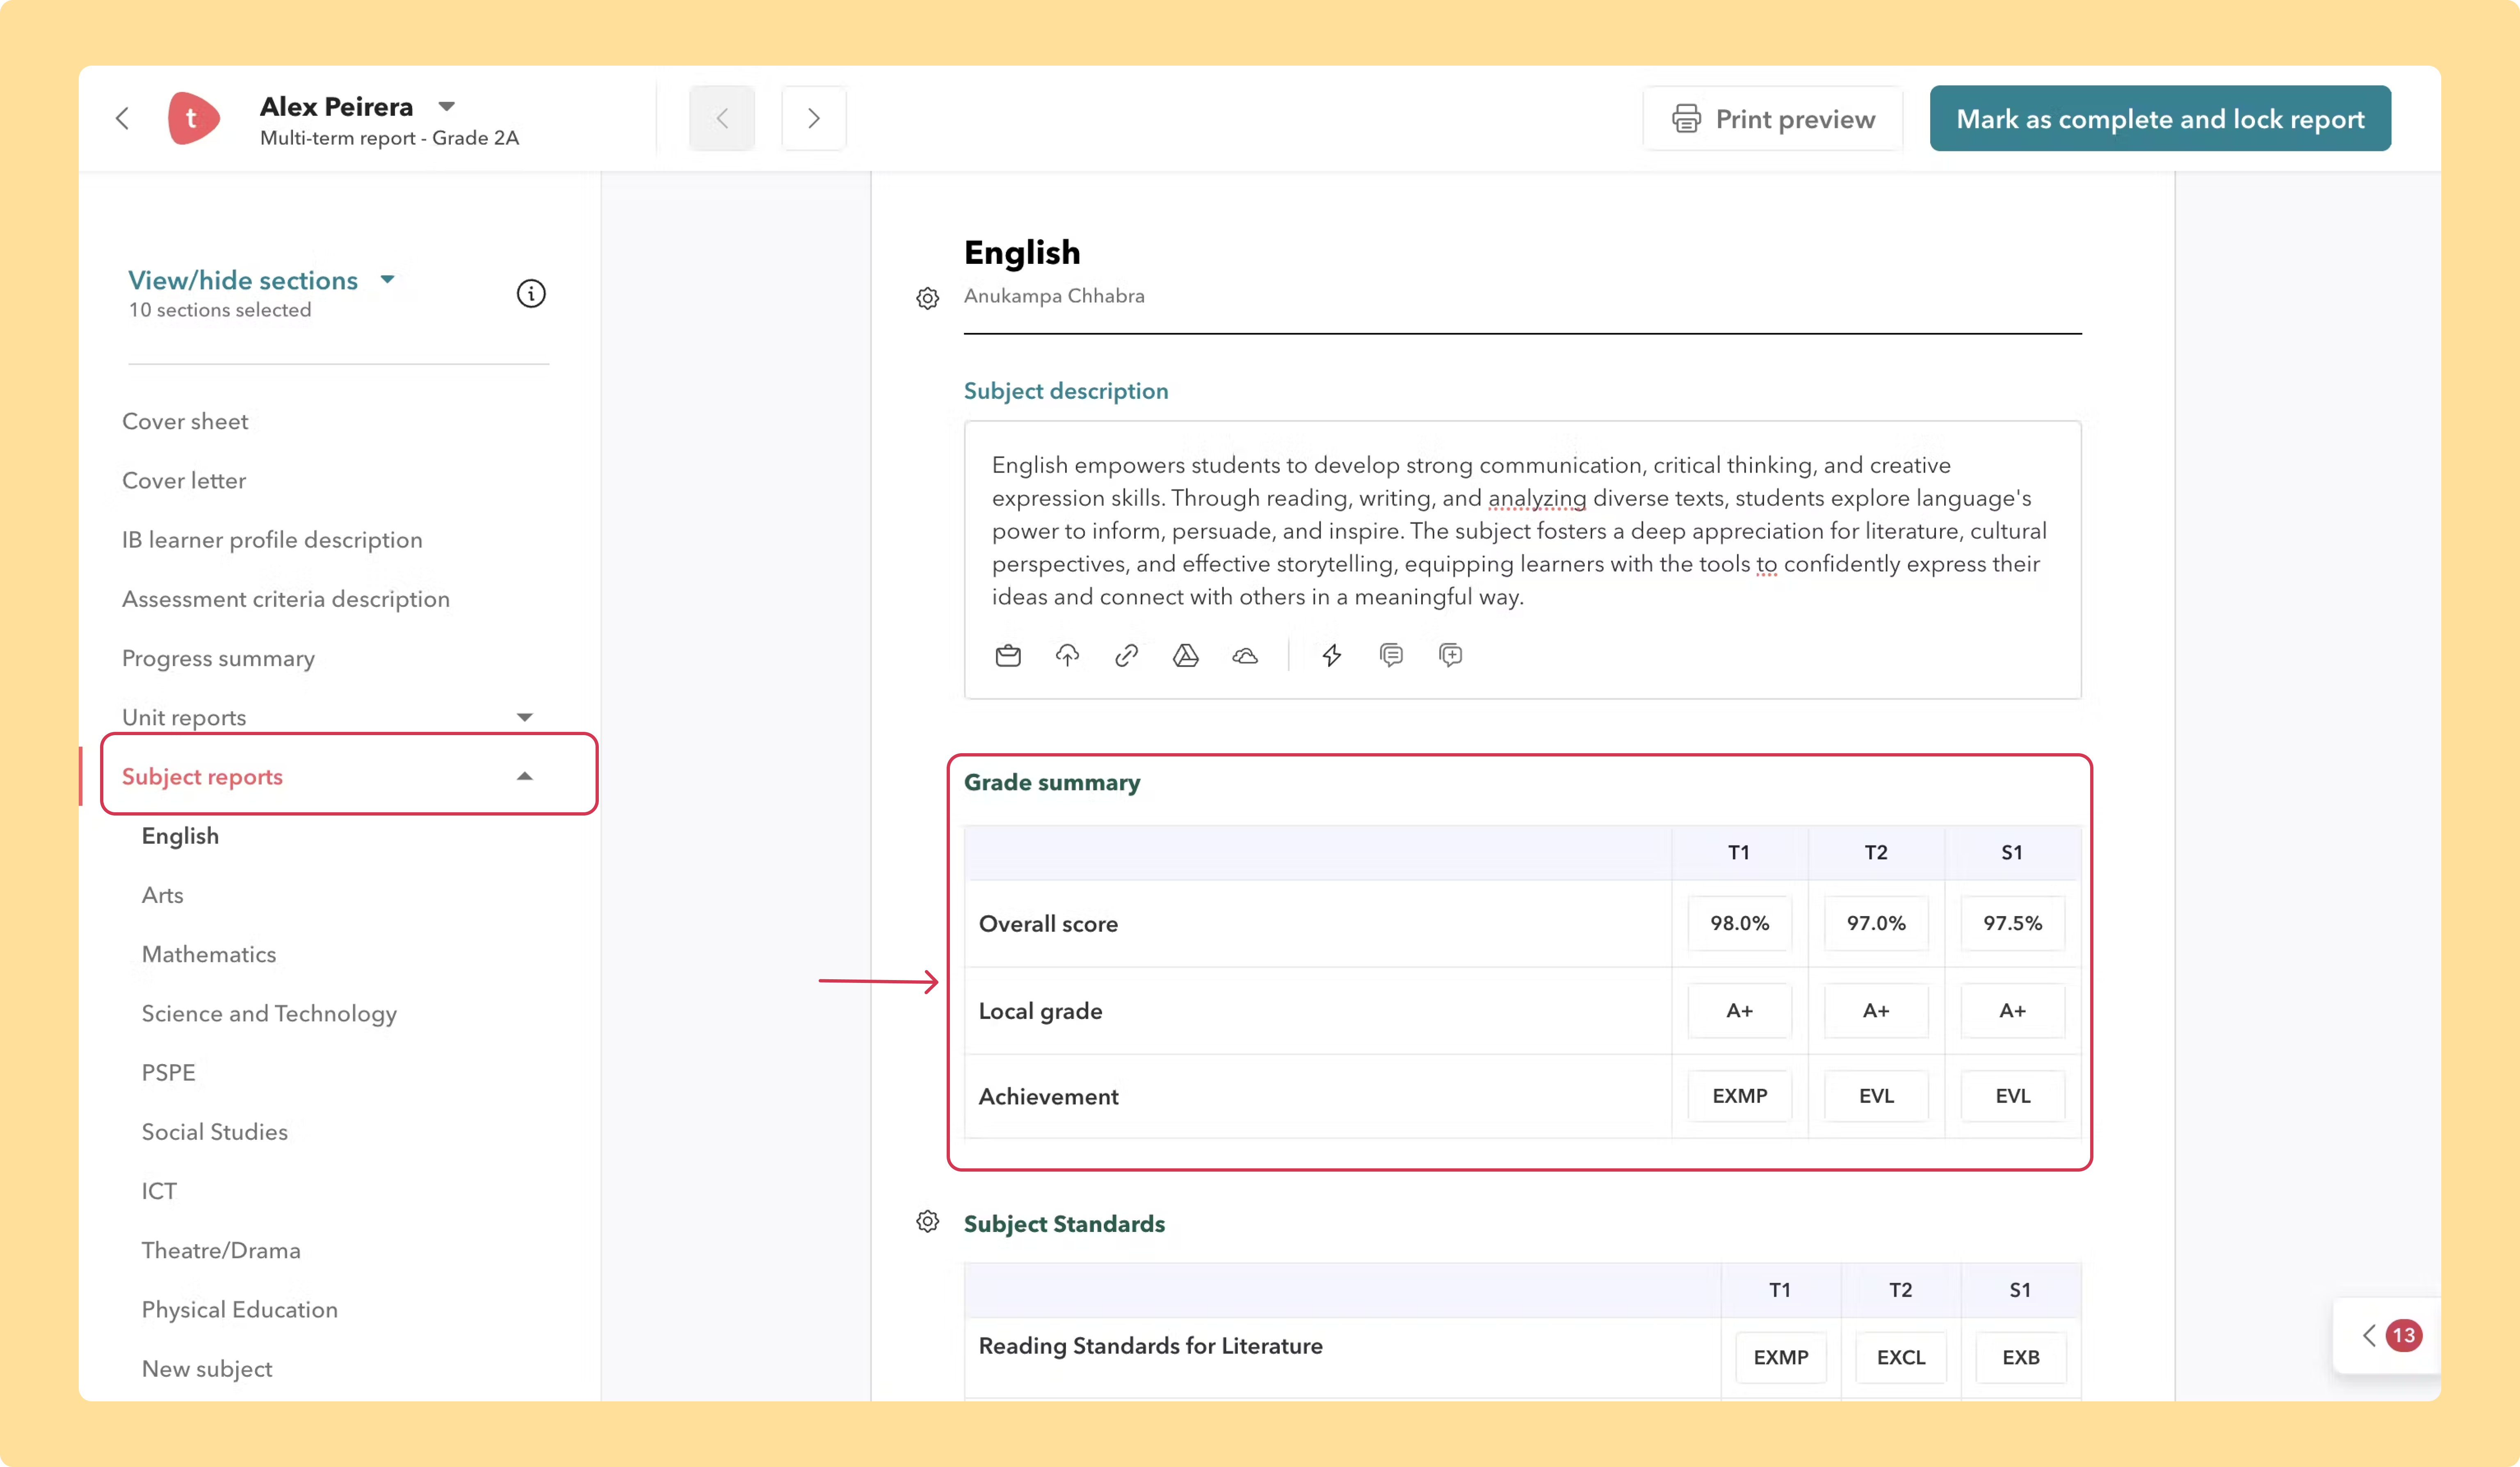Click T1 Reading Standards EXMP cell
This screenshot has width=2520, height=1467.
(1781, 1357)
